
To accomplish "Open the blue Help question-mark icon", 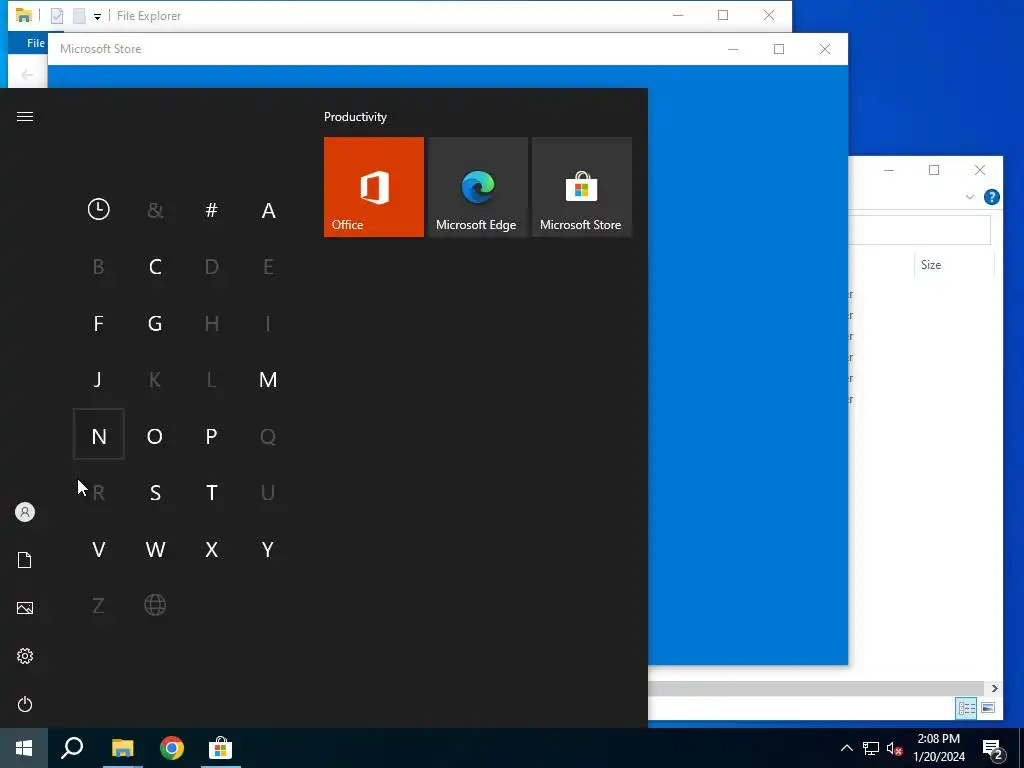I will click(991, 197).
